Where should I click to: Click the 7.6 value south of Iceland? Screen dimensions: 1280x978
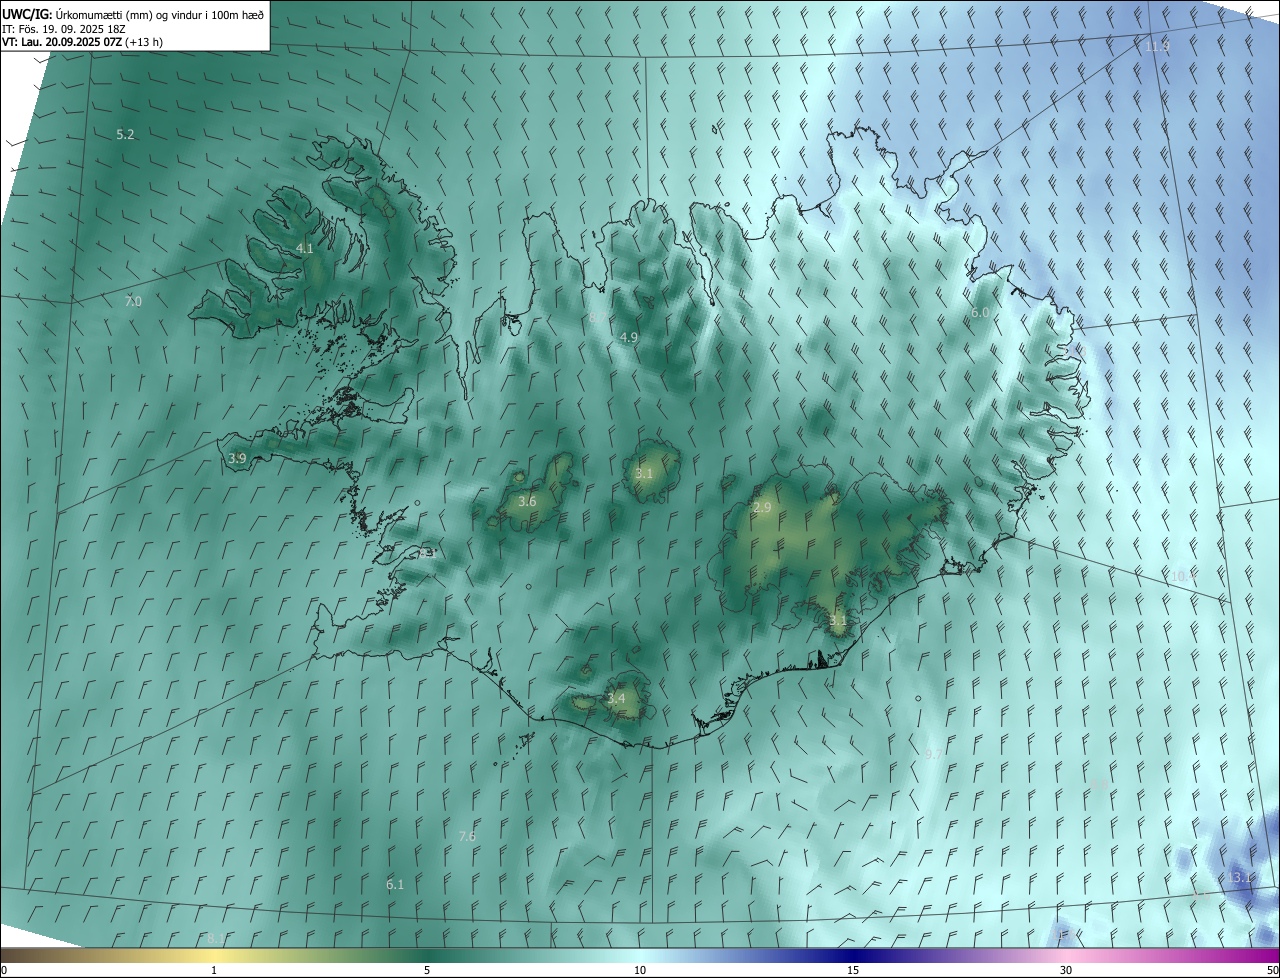(x=467, y=836)
